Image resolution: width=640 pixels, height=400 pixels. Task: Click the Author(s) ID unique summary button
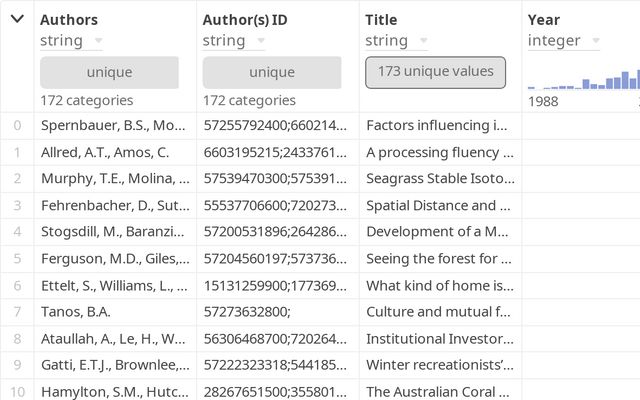tap(272, 72)
